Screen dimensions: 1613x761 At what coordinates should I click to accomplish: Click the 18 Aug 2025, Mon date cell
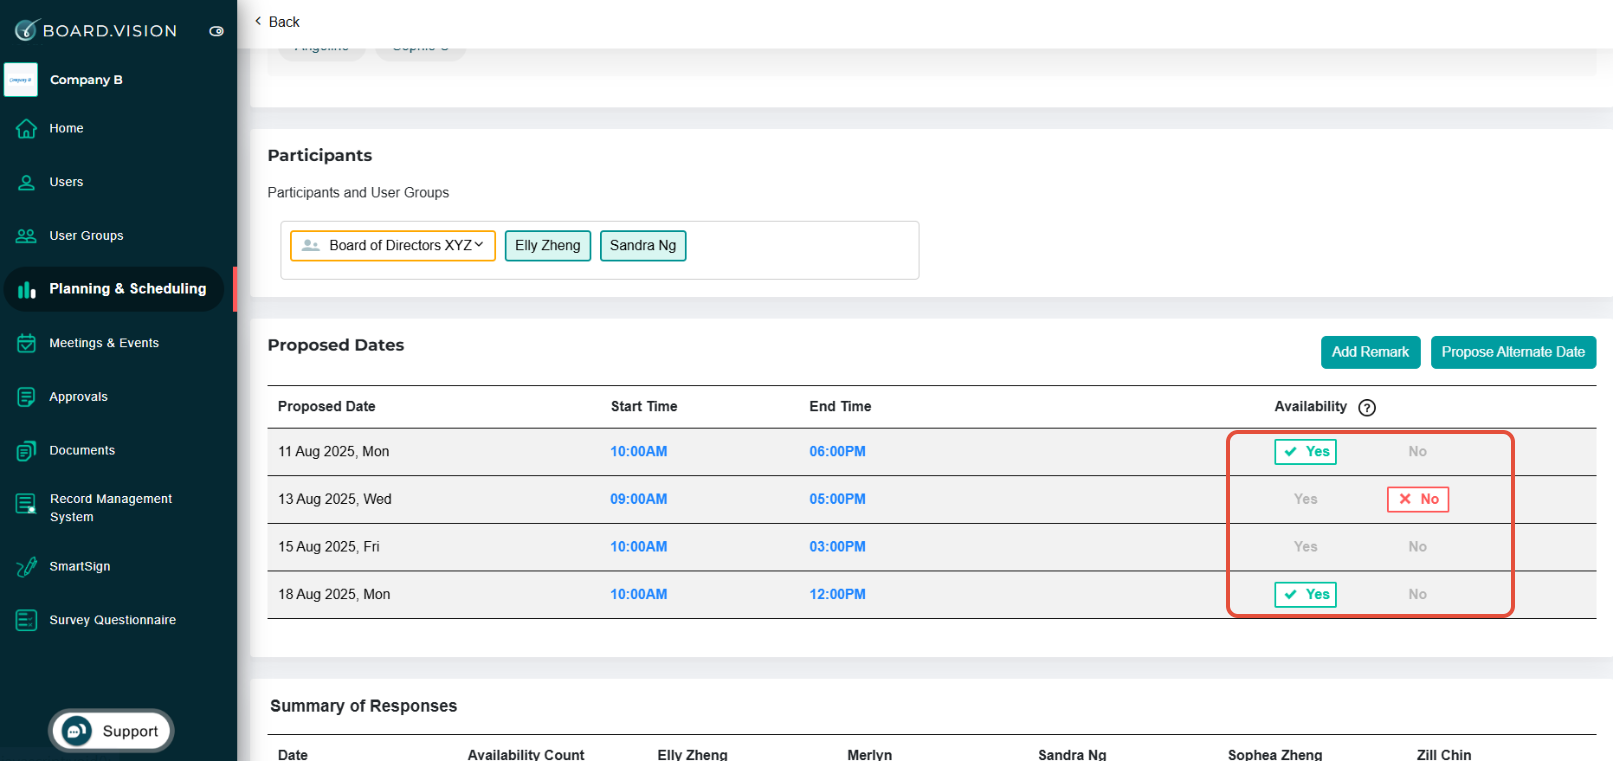pyautogui.click(x=334, y=595)
